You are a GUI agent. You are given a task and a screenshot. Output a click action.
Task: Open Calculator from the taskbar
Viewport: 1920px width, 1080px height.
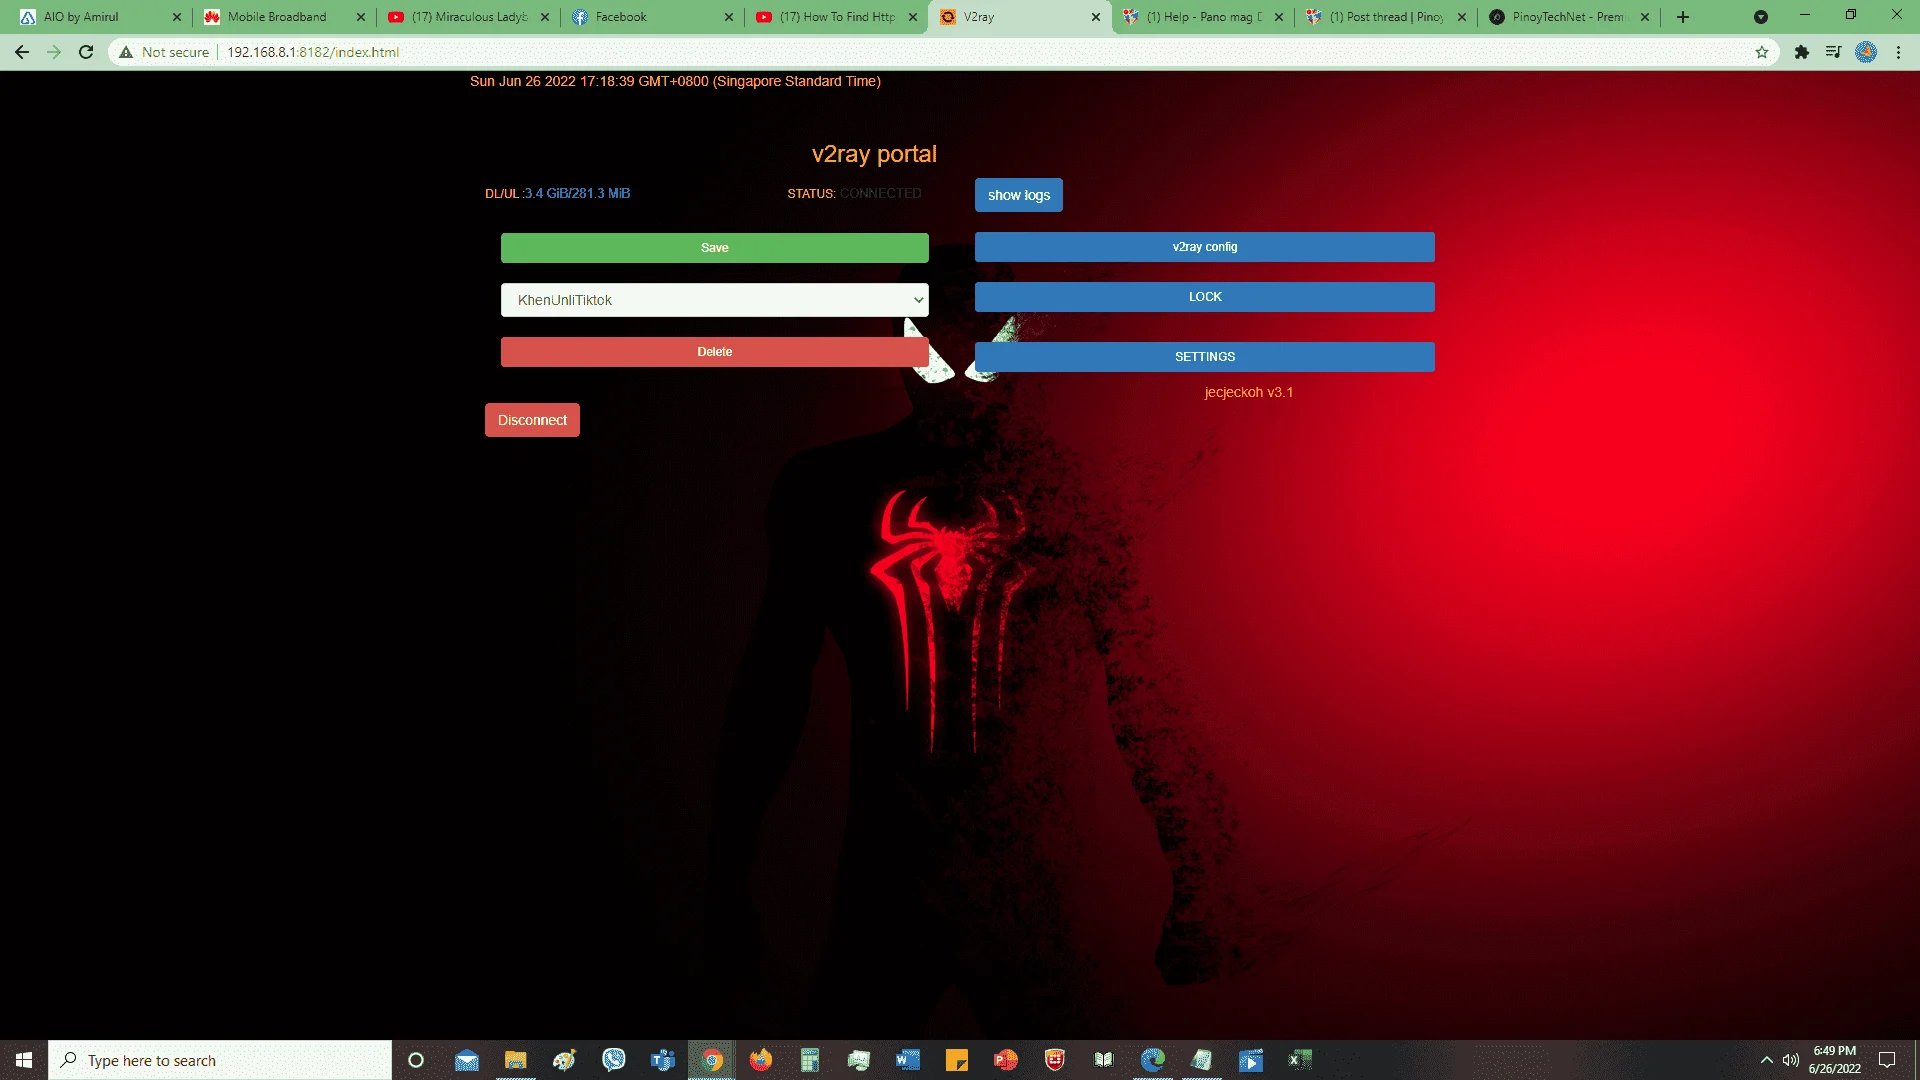[810, 1060]
